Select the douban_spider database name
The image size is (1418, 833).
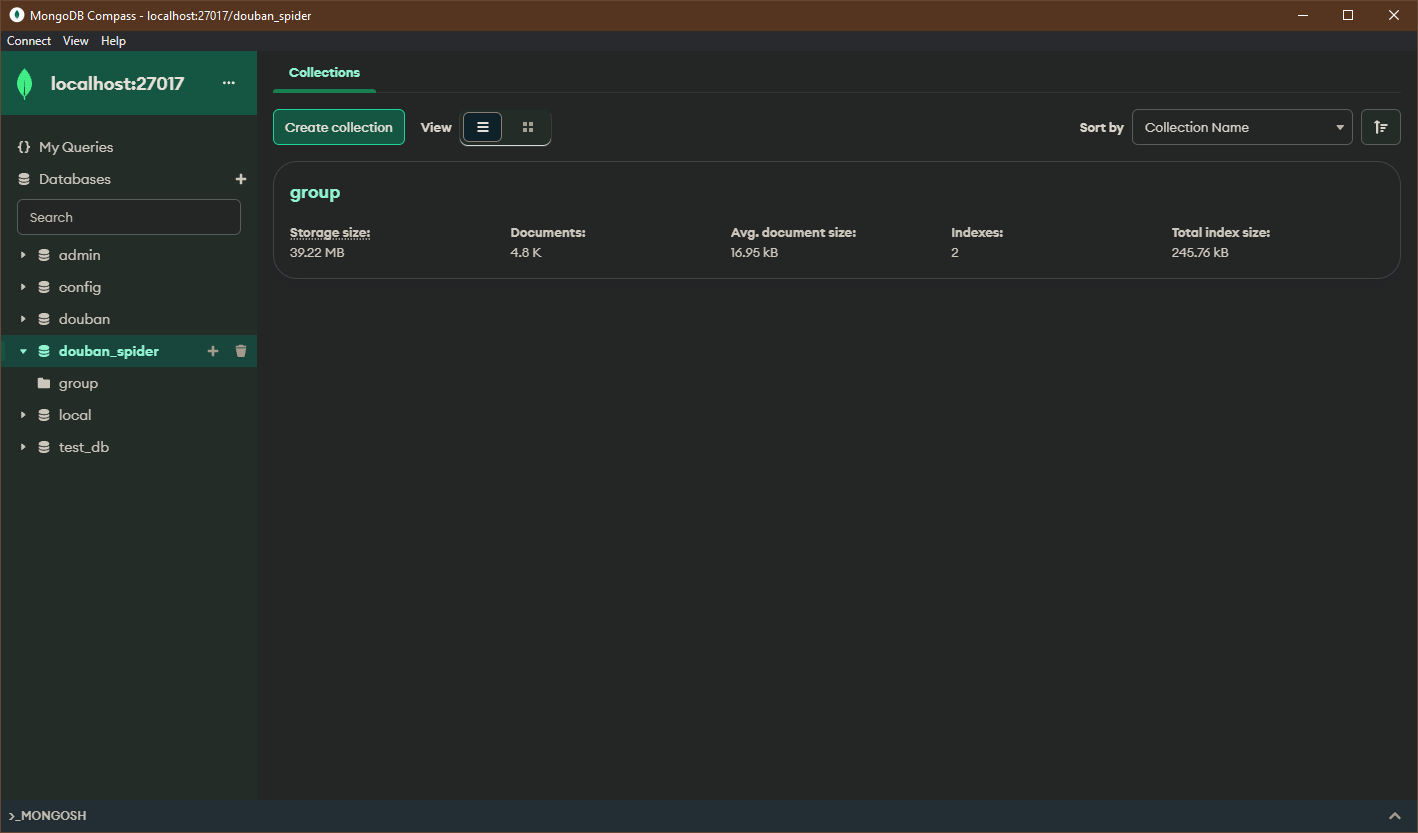coord(109,351)
